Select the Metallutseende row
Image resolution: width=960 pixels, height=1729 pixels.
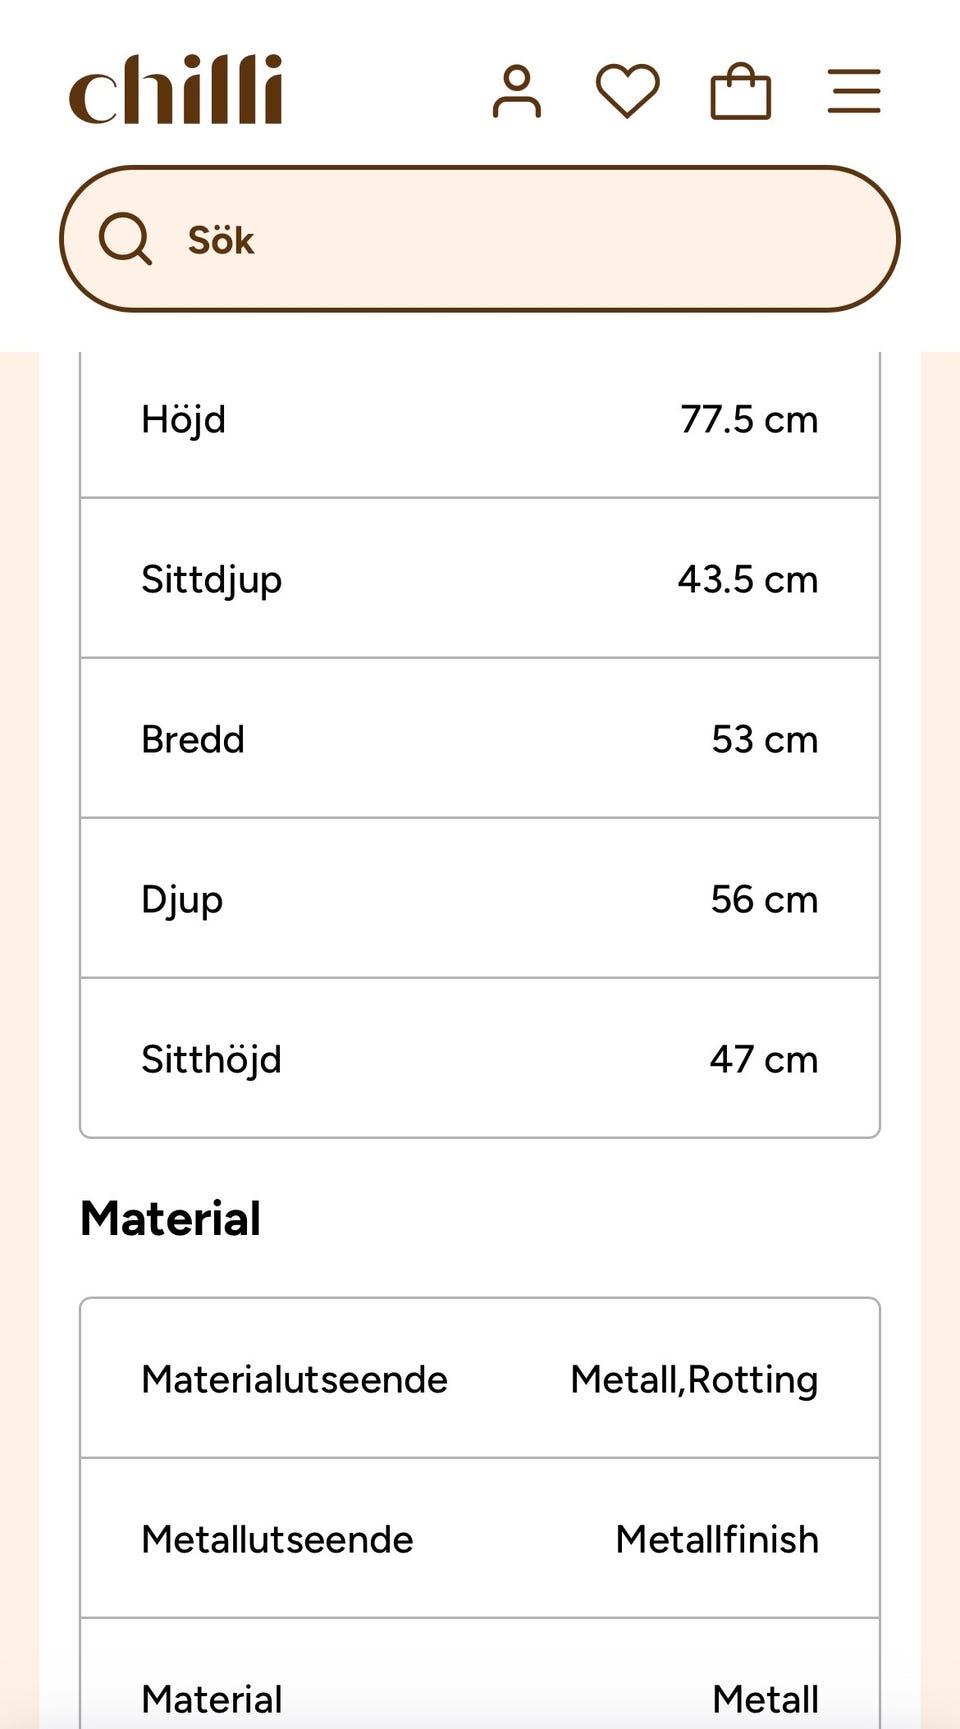coord(480,1538)
